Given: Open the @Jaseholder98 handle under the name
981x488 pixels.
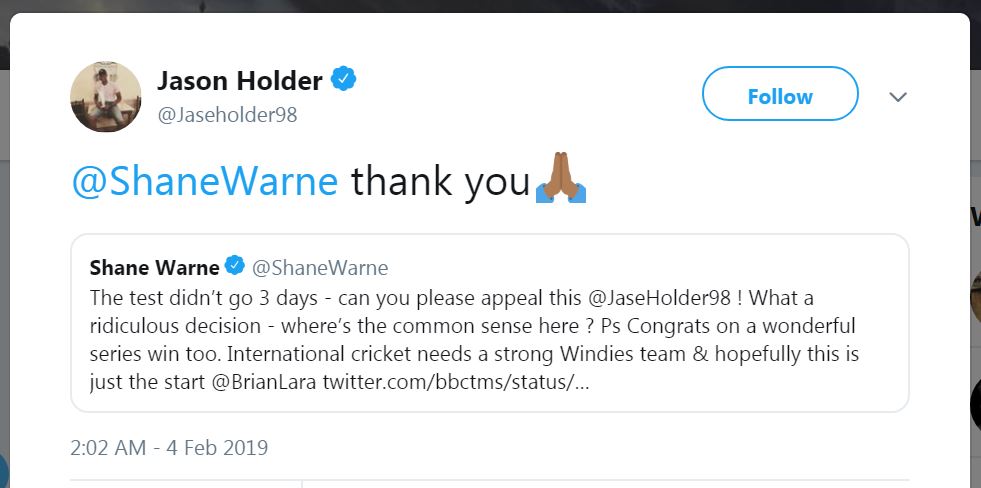Looking at the screenshot, I should point(227,115).
